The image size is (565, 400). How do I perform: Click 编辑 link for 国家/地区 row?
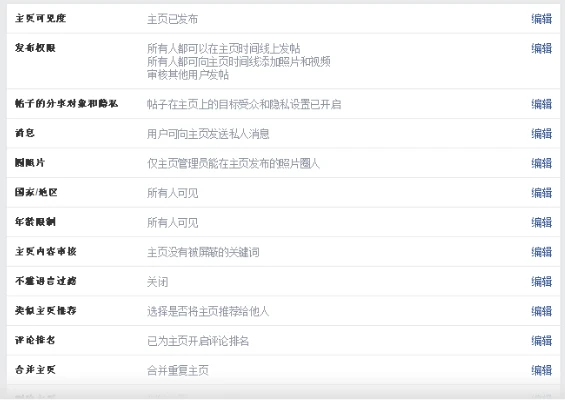click(542, 193)
